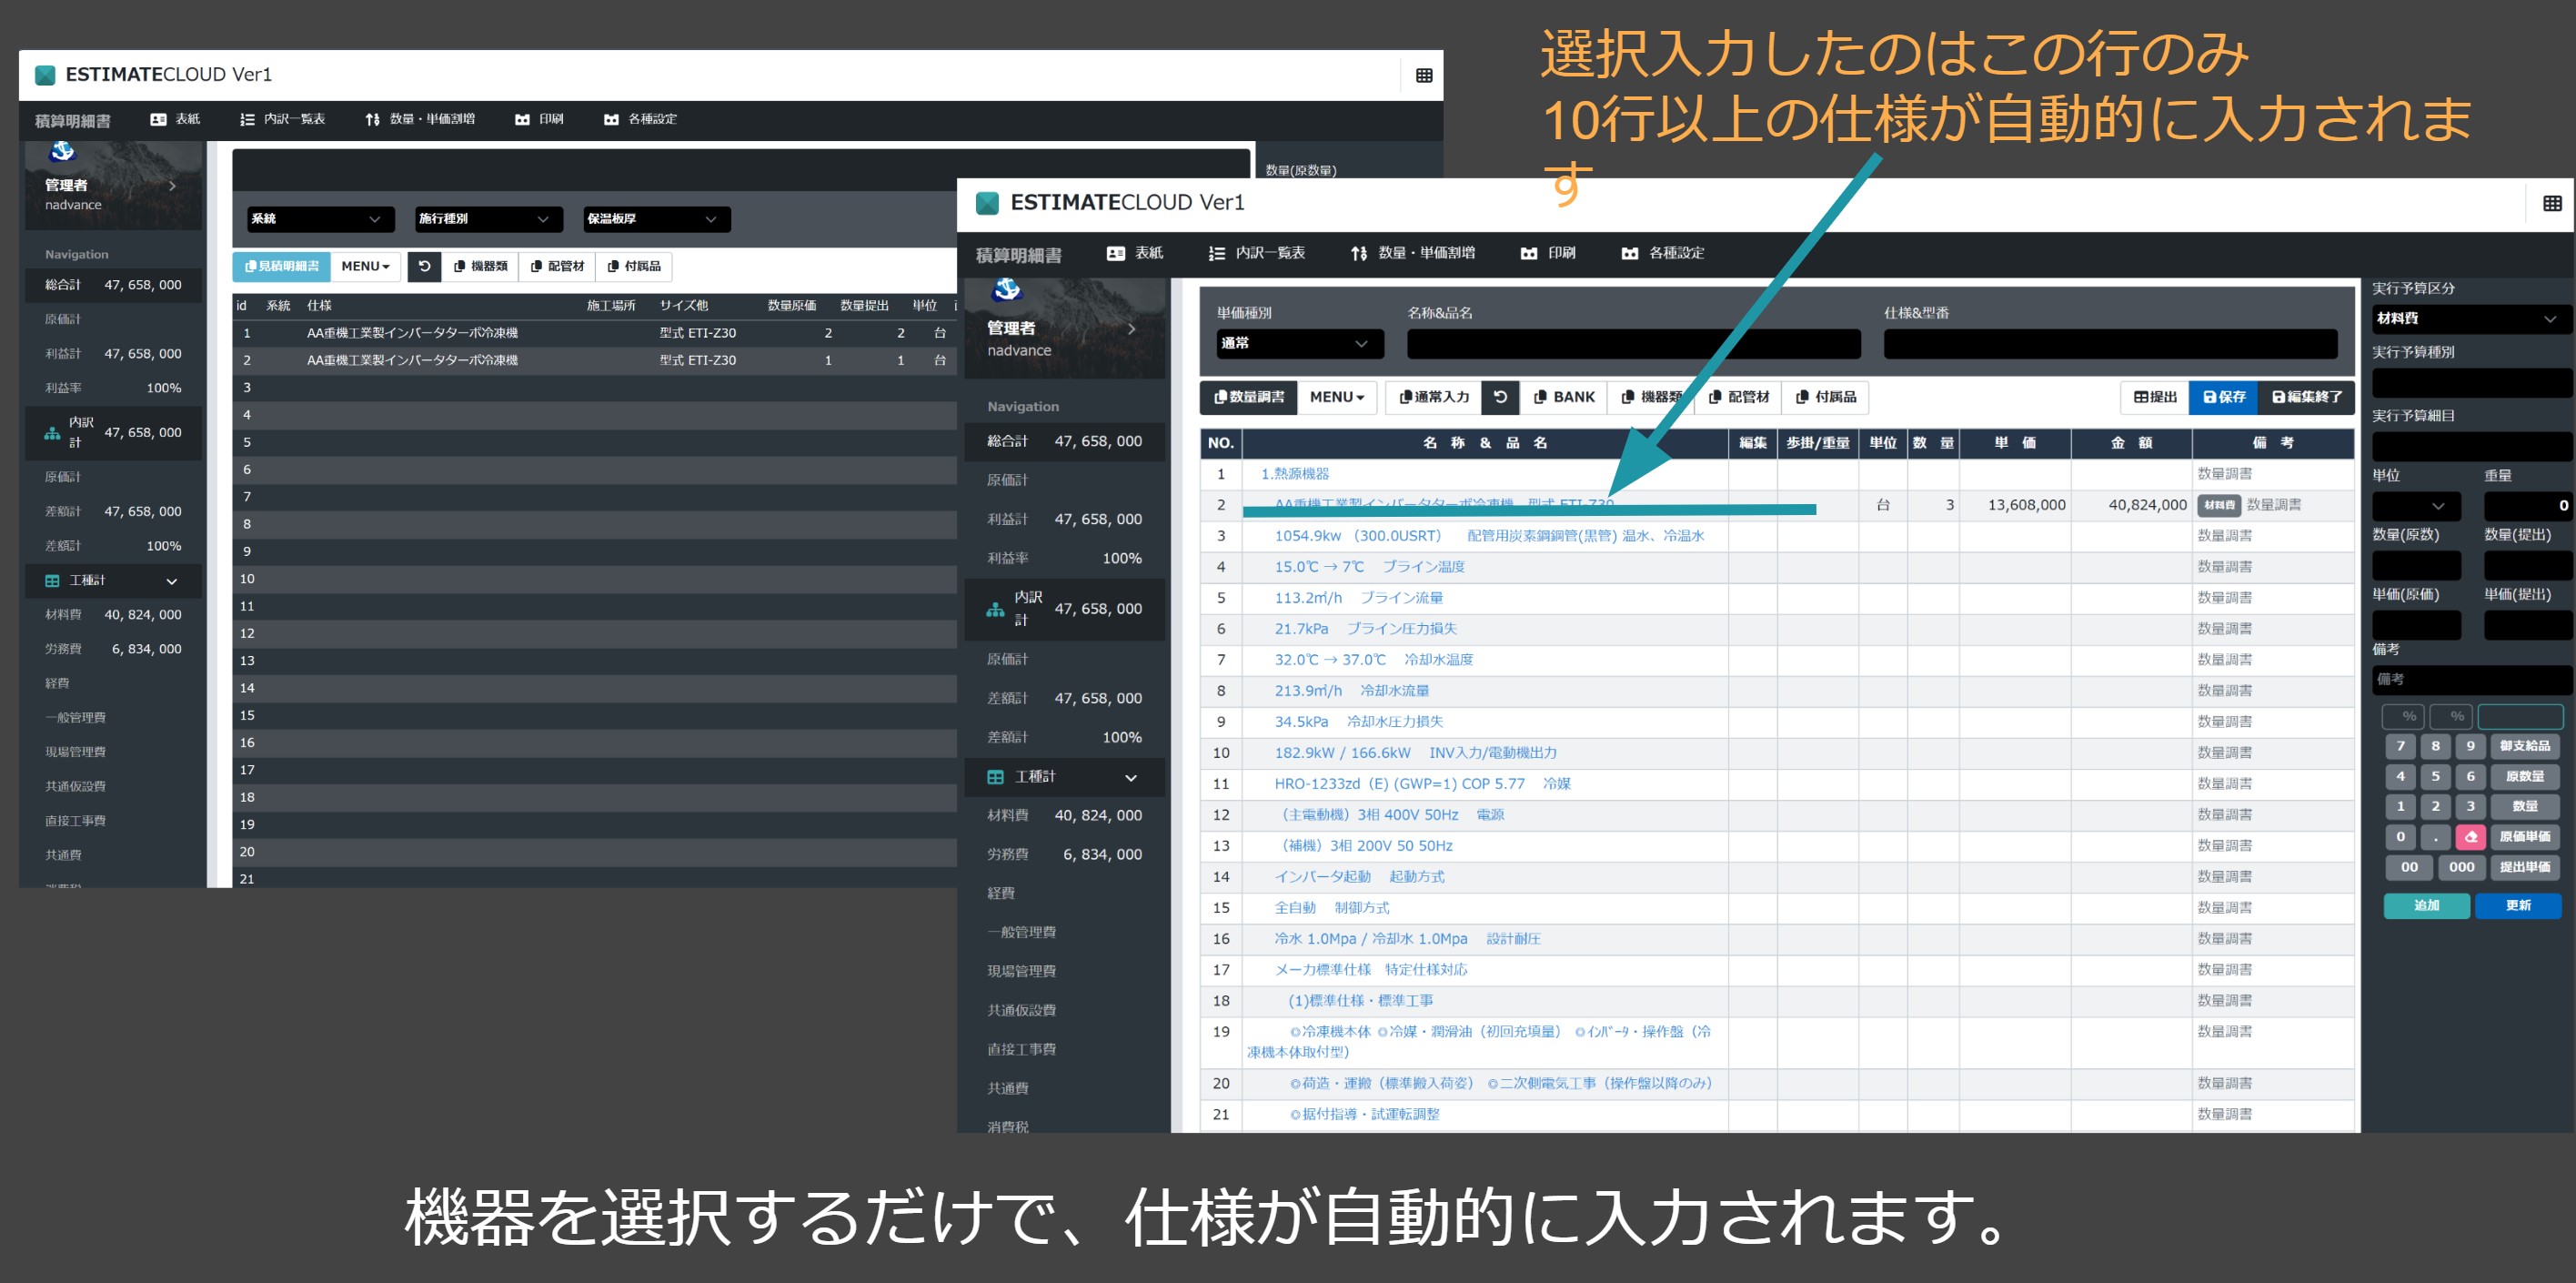Open 数量・単価割増 menu in front window
Viewport: 2576px width, 1283px height.
click(1412, 253)
